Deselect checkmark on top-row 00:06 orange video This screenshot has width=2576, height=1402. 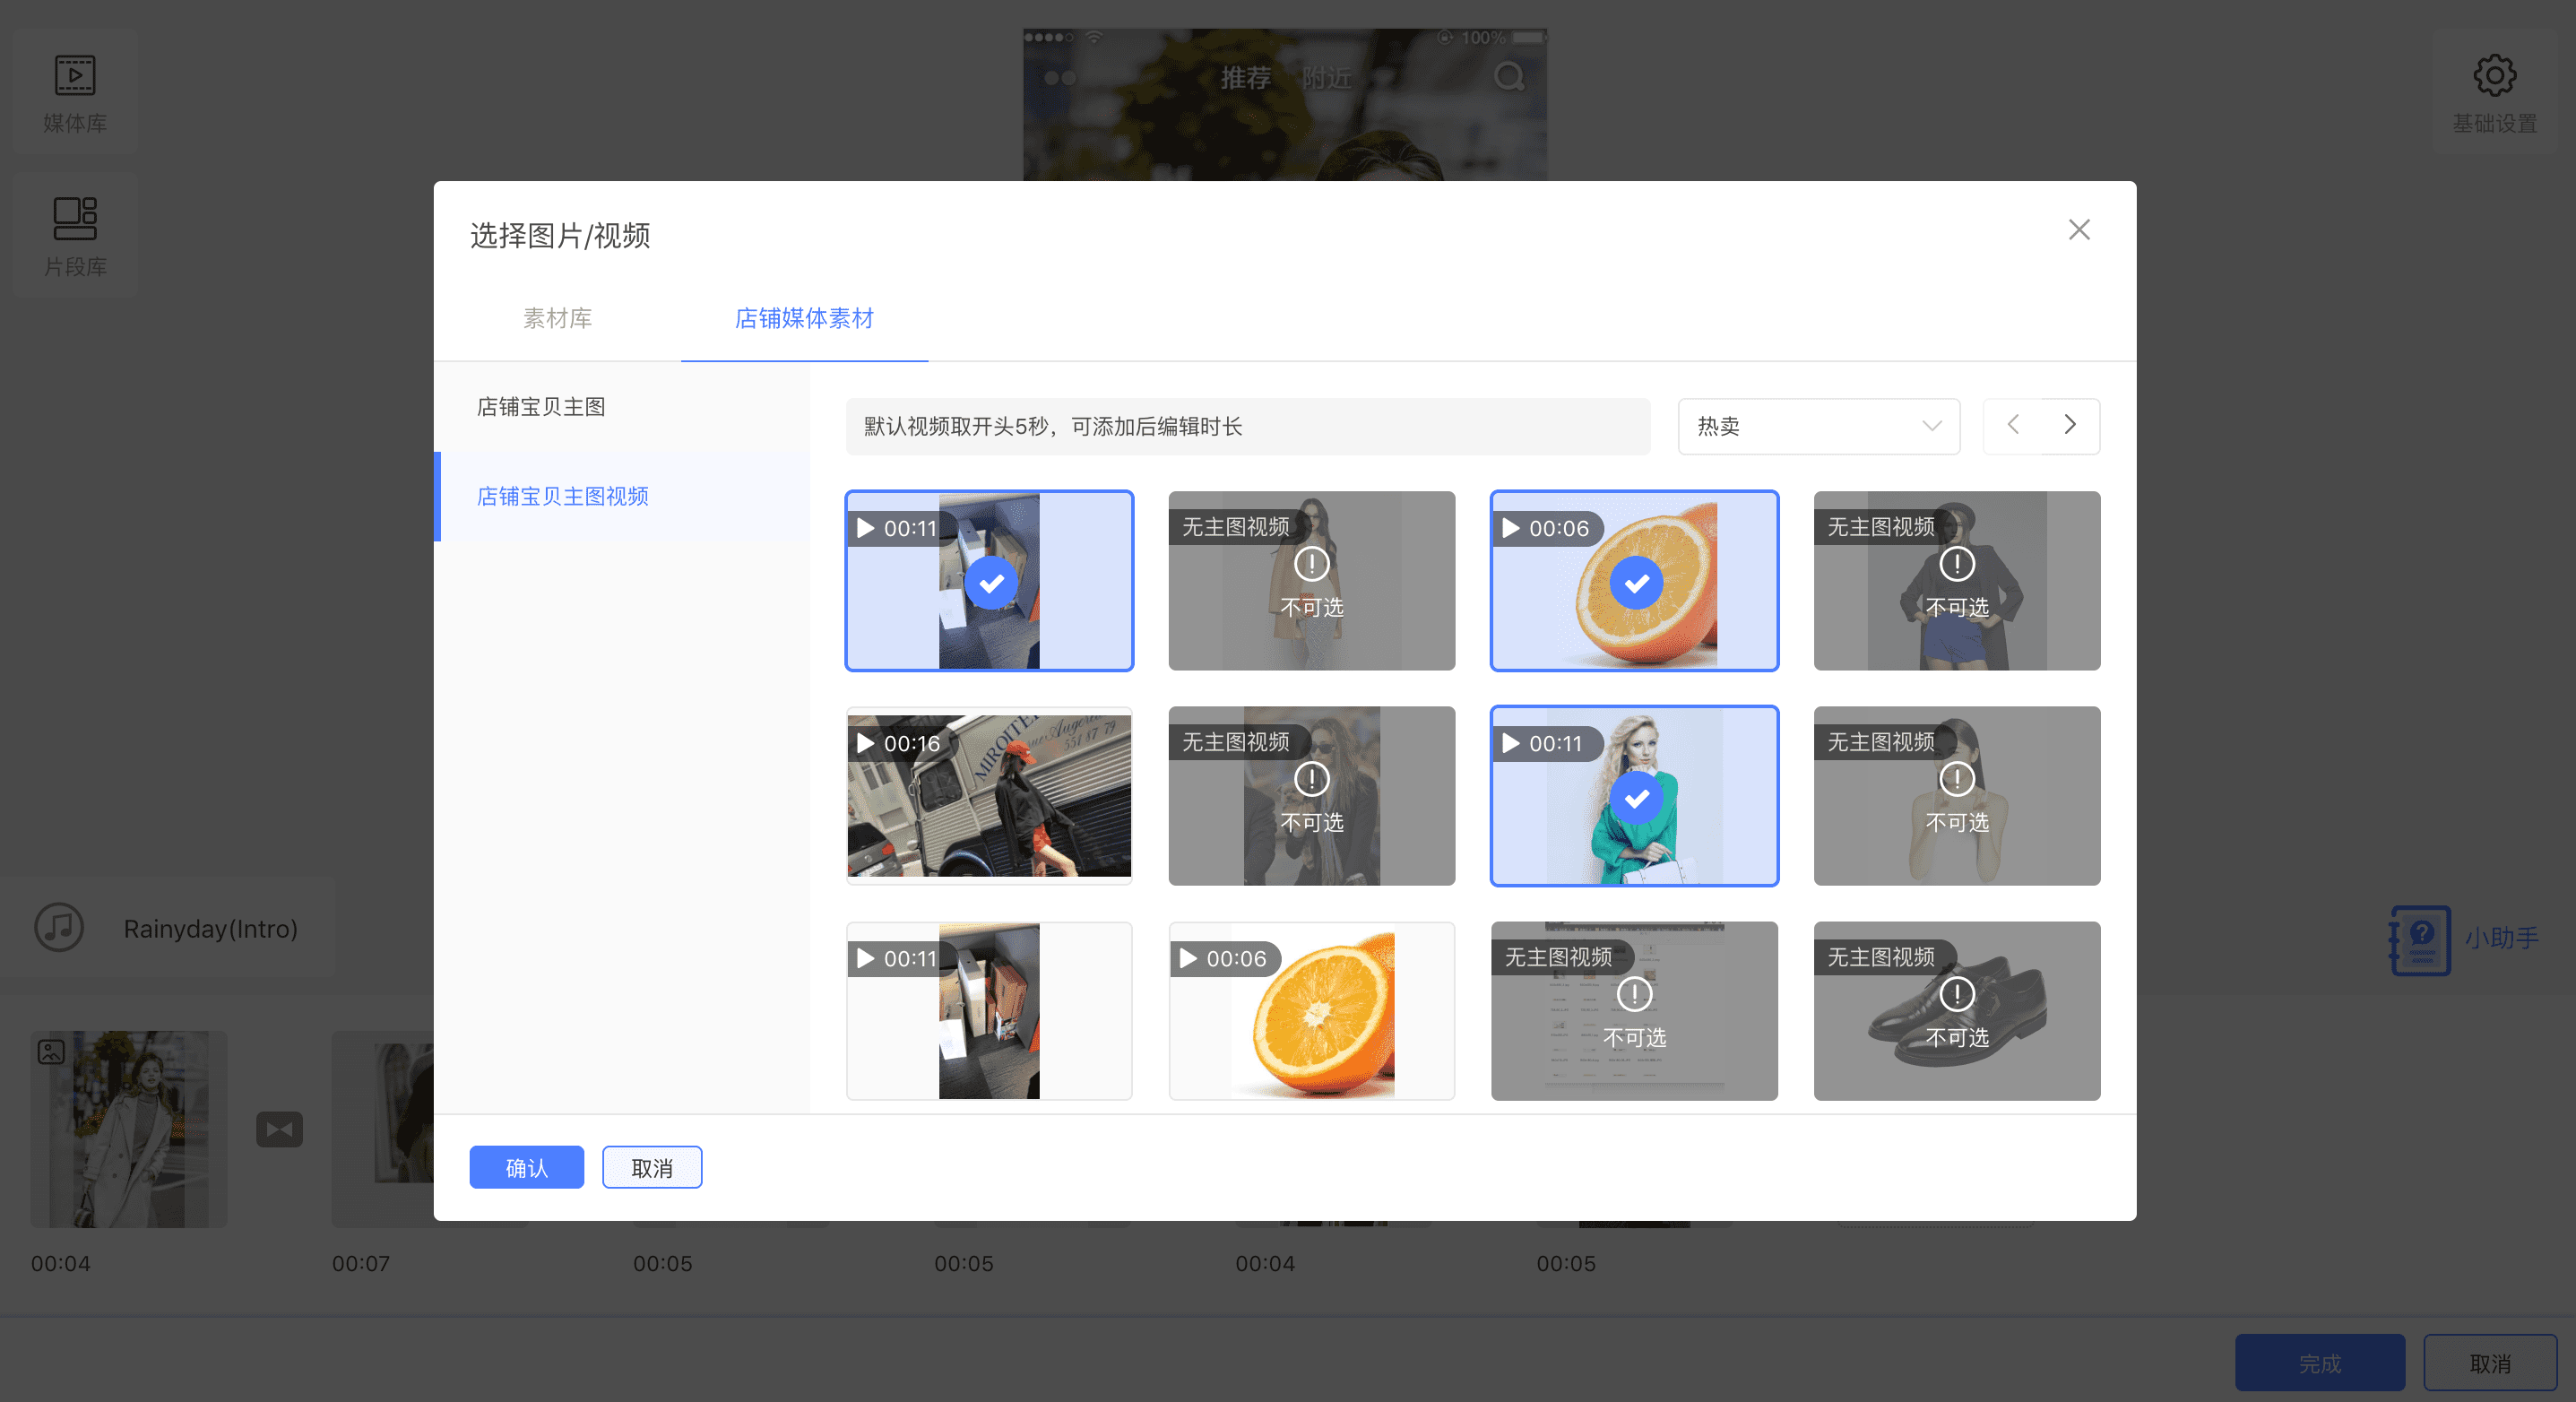coord(1636,583)
